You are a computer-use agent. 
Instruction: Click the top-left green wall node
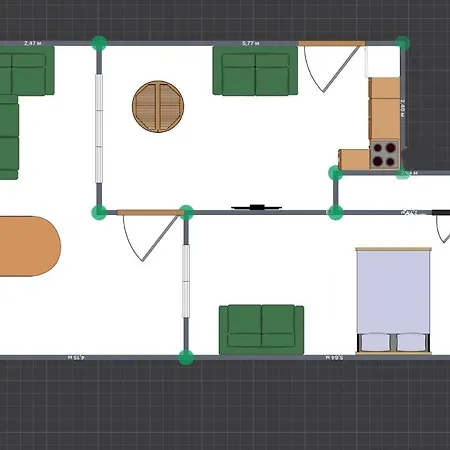99,43
